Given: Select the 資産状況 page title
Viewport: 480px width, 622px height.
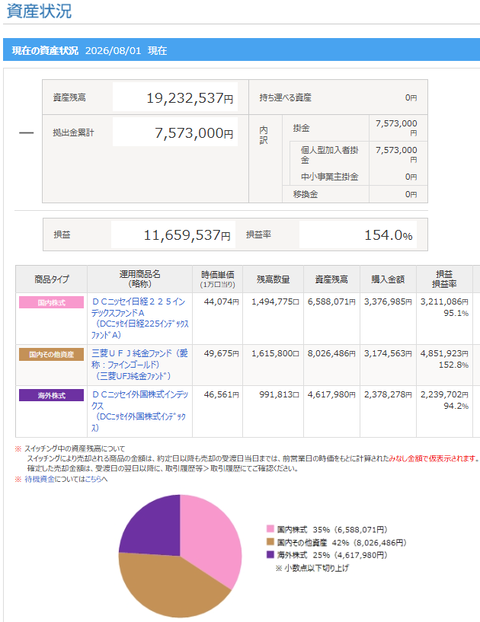Looking at the screenshot, I should click(x=39, y=11).
